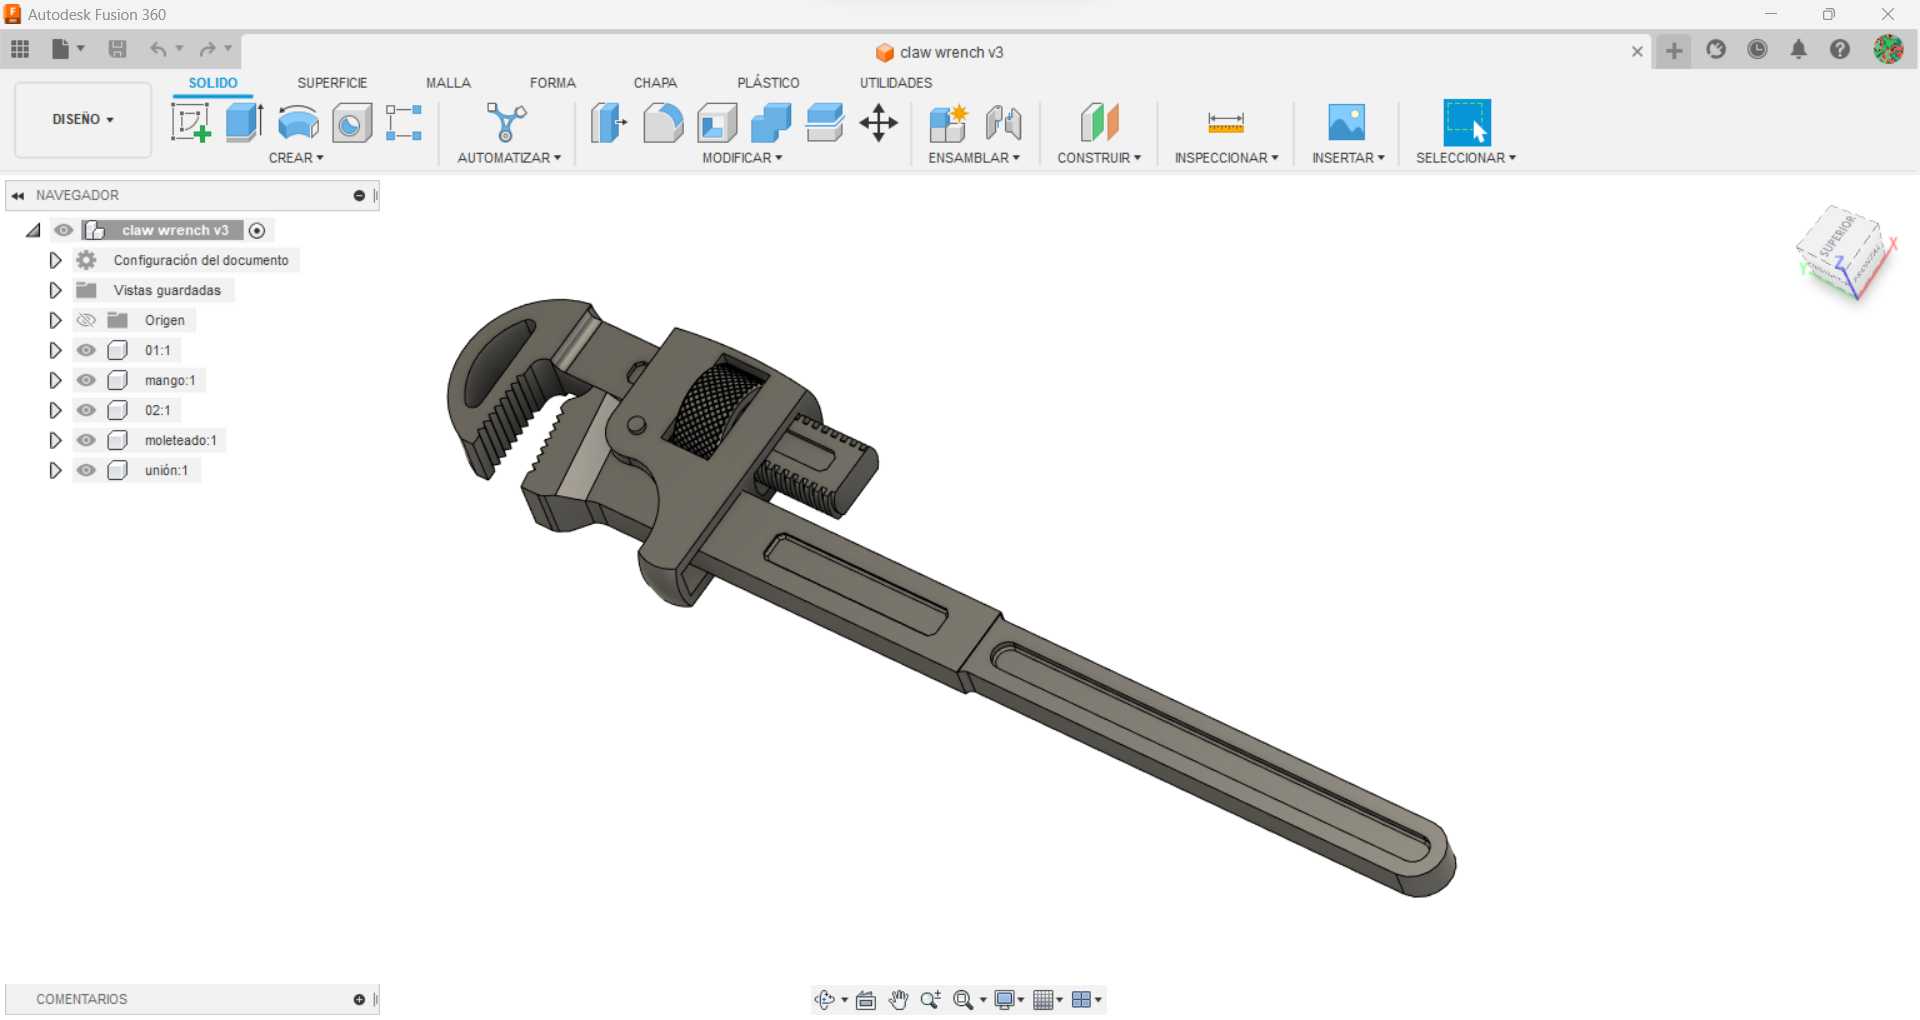Select the Move/Copy arrows icon

(879, 123)
